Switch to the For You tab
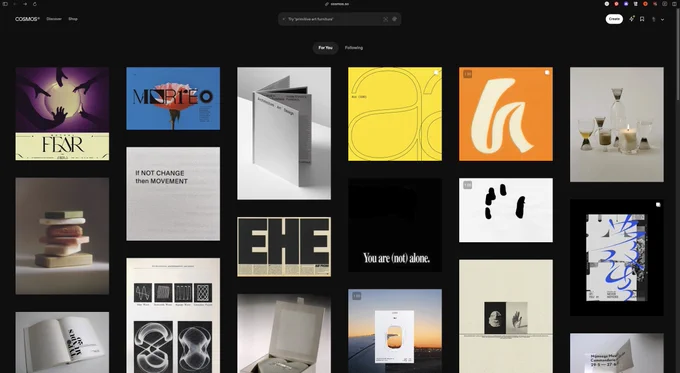 (325, 48)
